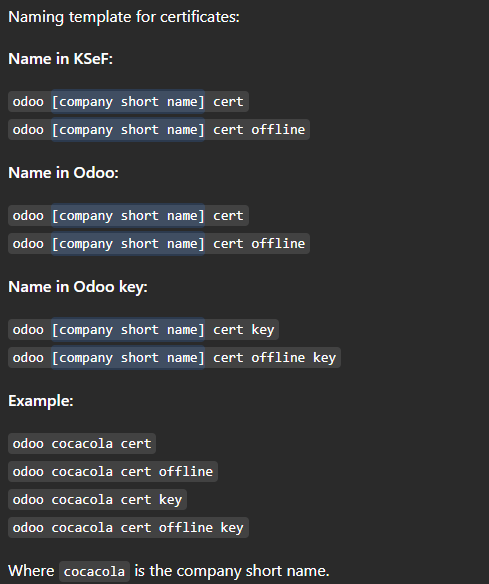Click the words 'is the company short name.'
The image size is (489, 584).
[x=232, y=571]
